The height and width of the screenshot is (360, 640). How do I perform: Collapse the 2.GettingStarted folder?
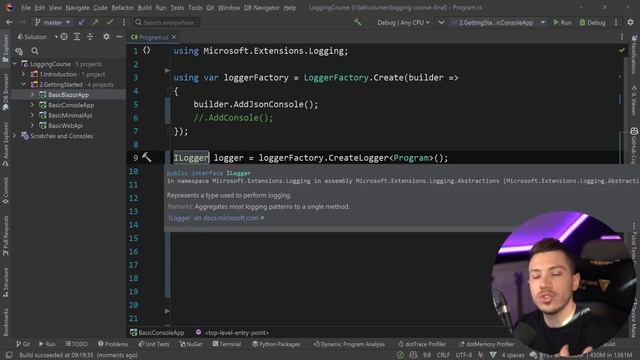click(23, 84)
